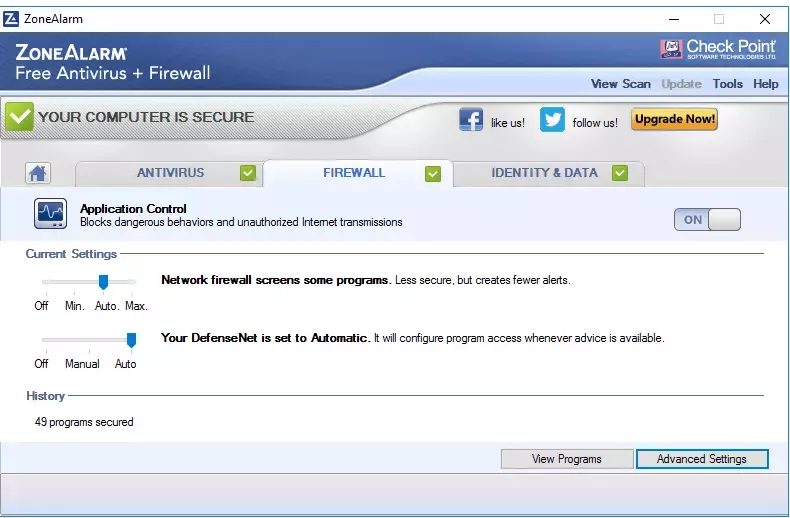
Task: Click the View Programs button
Action: pyautogui.click(x=567, y=459)
